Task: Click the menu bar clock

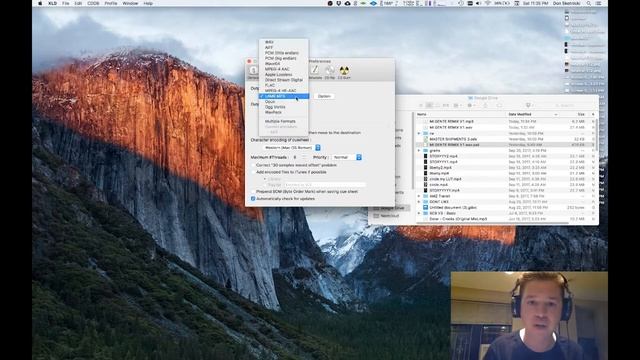Action: (x=535, y=3)
